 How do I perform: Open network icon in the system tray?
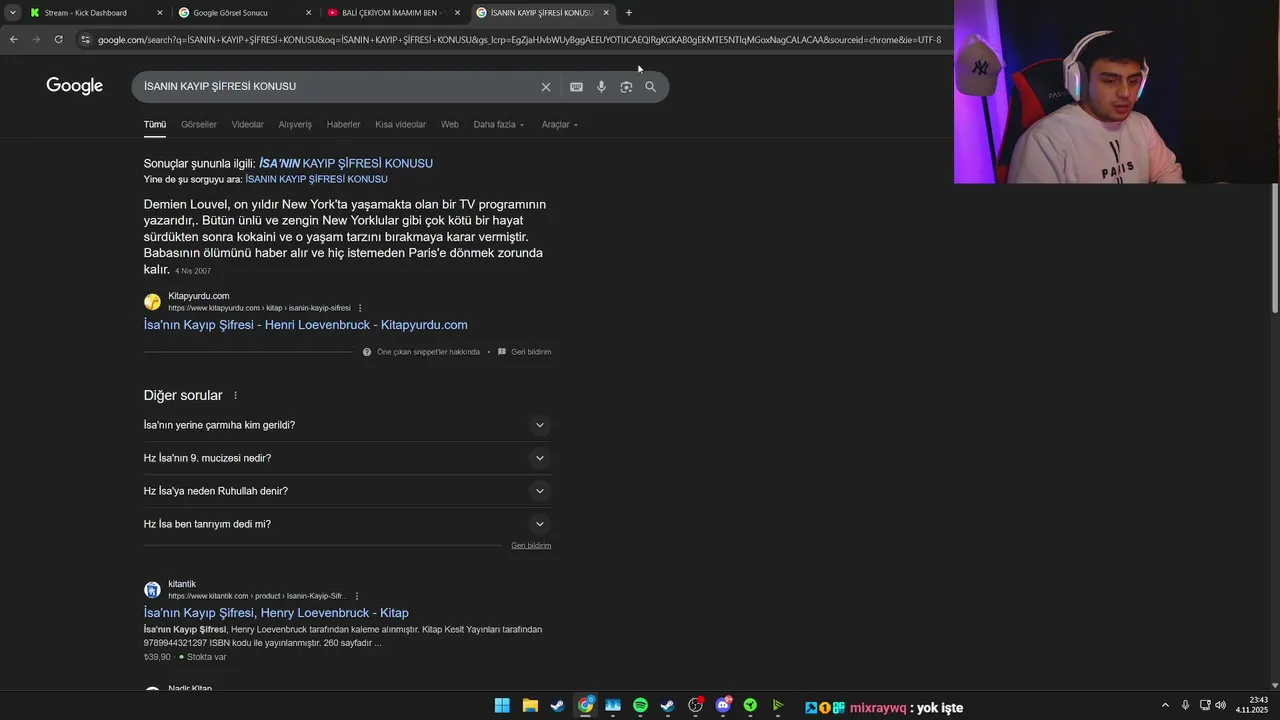click(1204, 706)
